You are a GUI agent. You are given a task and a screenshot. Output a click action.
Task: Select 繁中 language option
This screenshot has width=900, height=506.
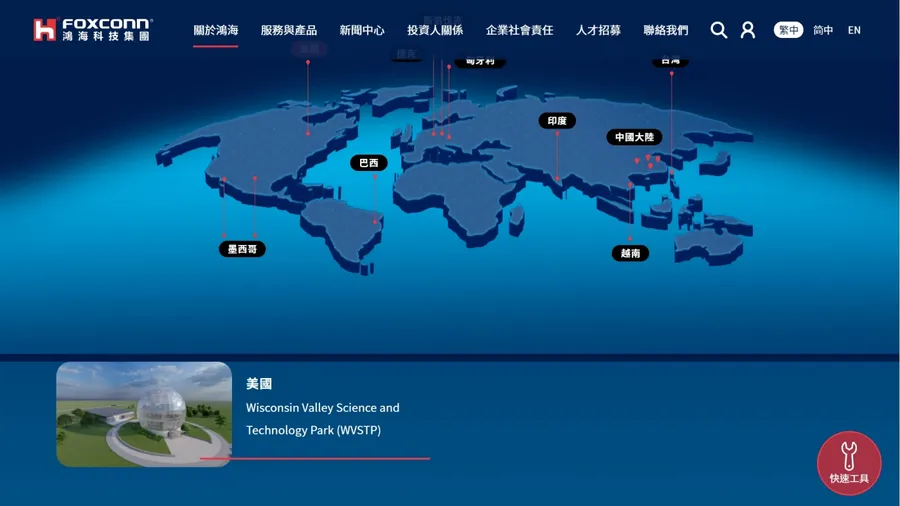788,30
